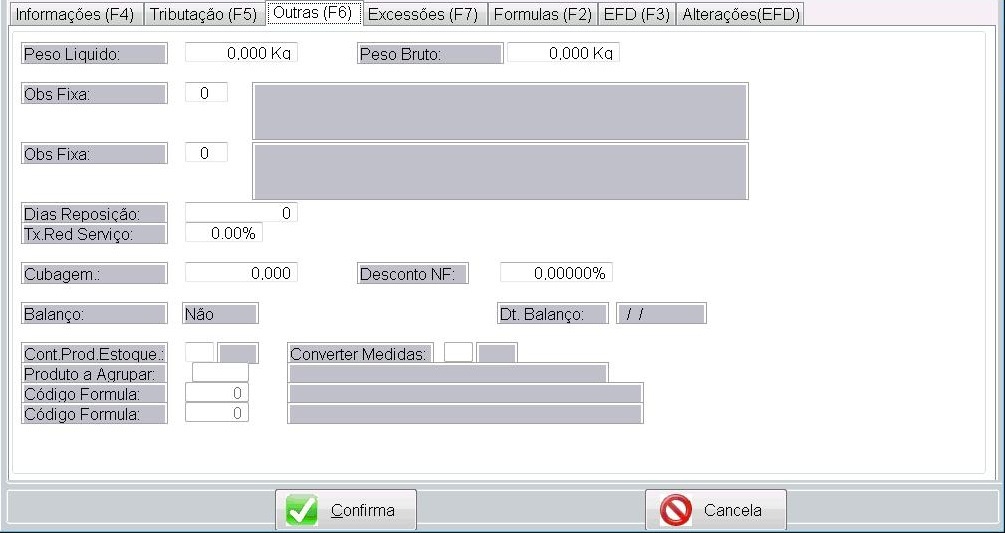Switch to the EFD (F3) tab
1005x533 pixels.
tap(636, 15)
